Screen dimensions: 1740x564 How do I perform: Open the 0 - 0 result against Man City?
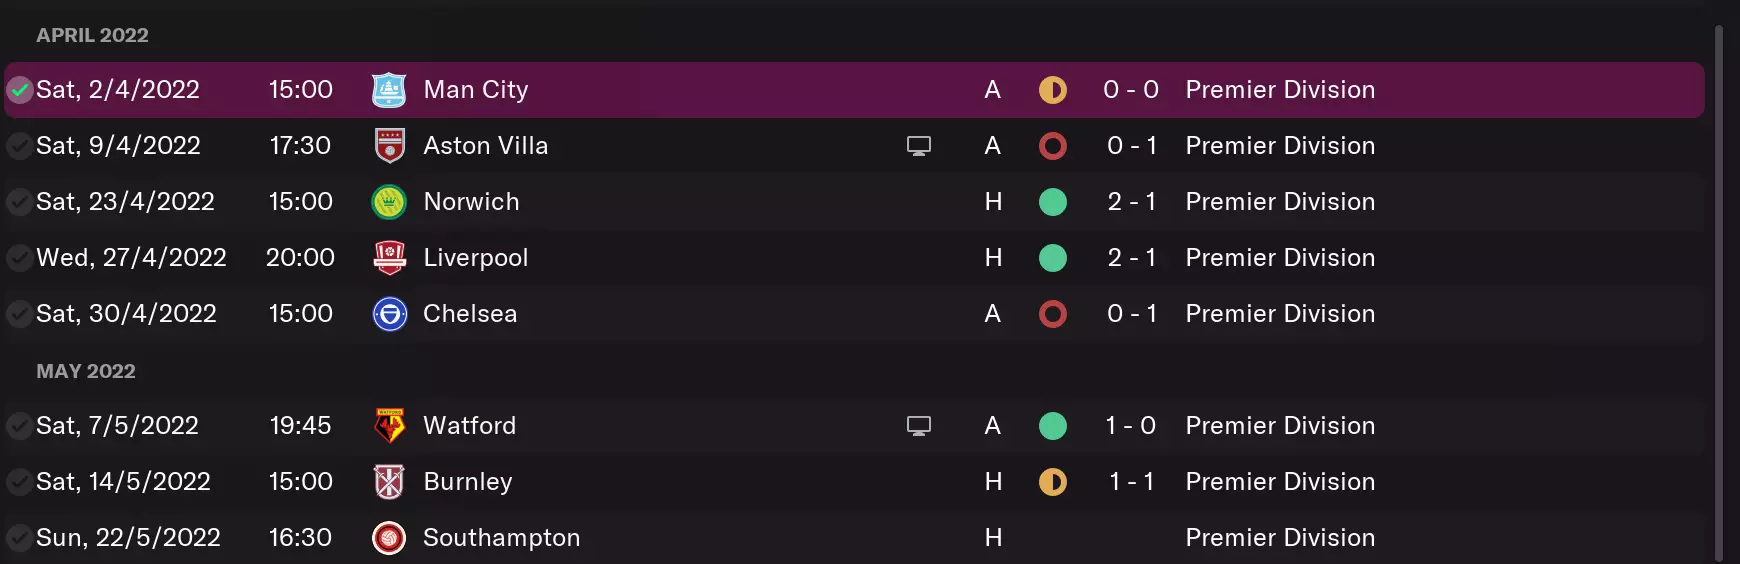pyautogui.click(x=1131, y=90)
